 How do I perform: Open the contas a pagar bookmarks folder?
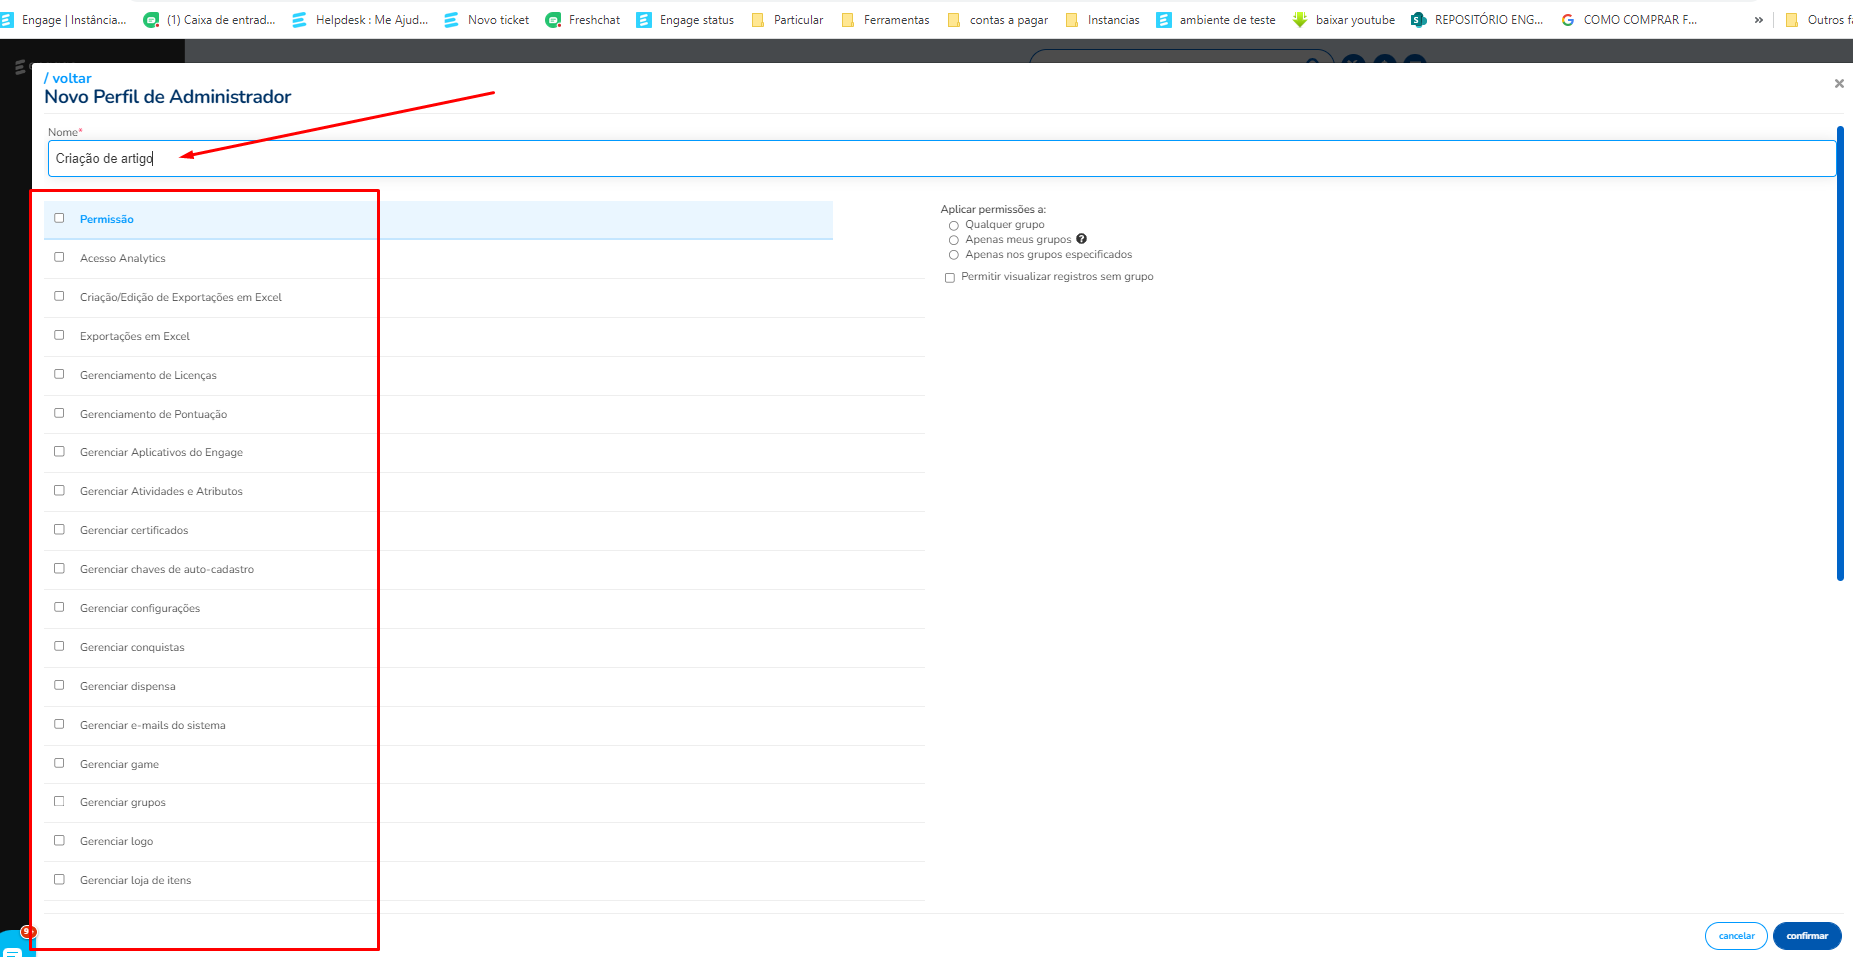[997, 20]
